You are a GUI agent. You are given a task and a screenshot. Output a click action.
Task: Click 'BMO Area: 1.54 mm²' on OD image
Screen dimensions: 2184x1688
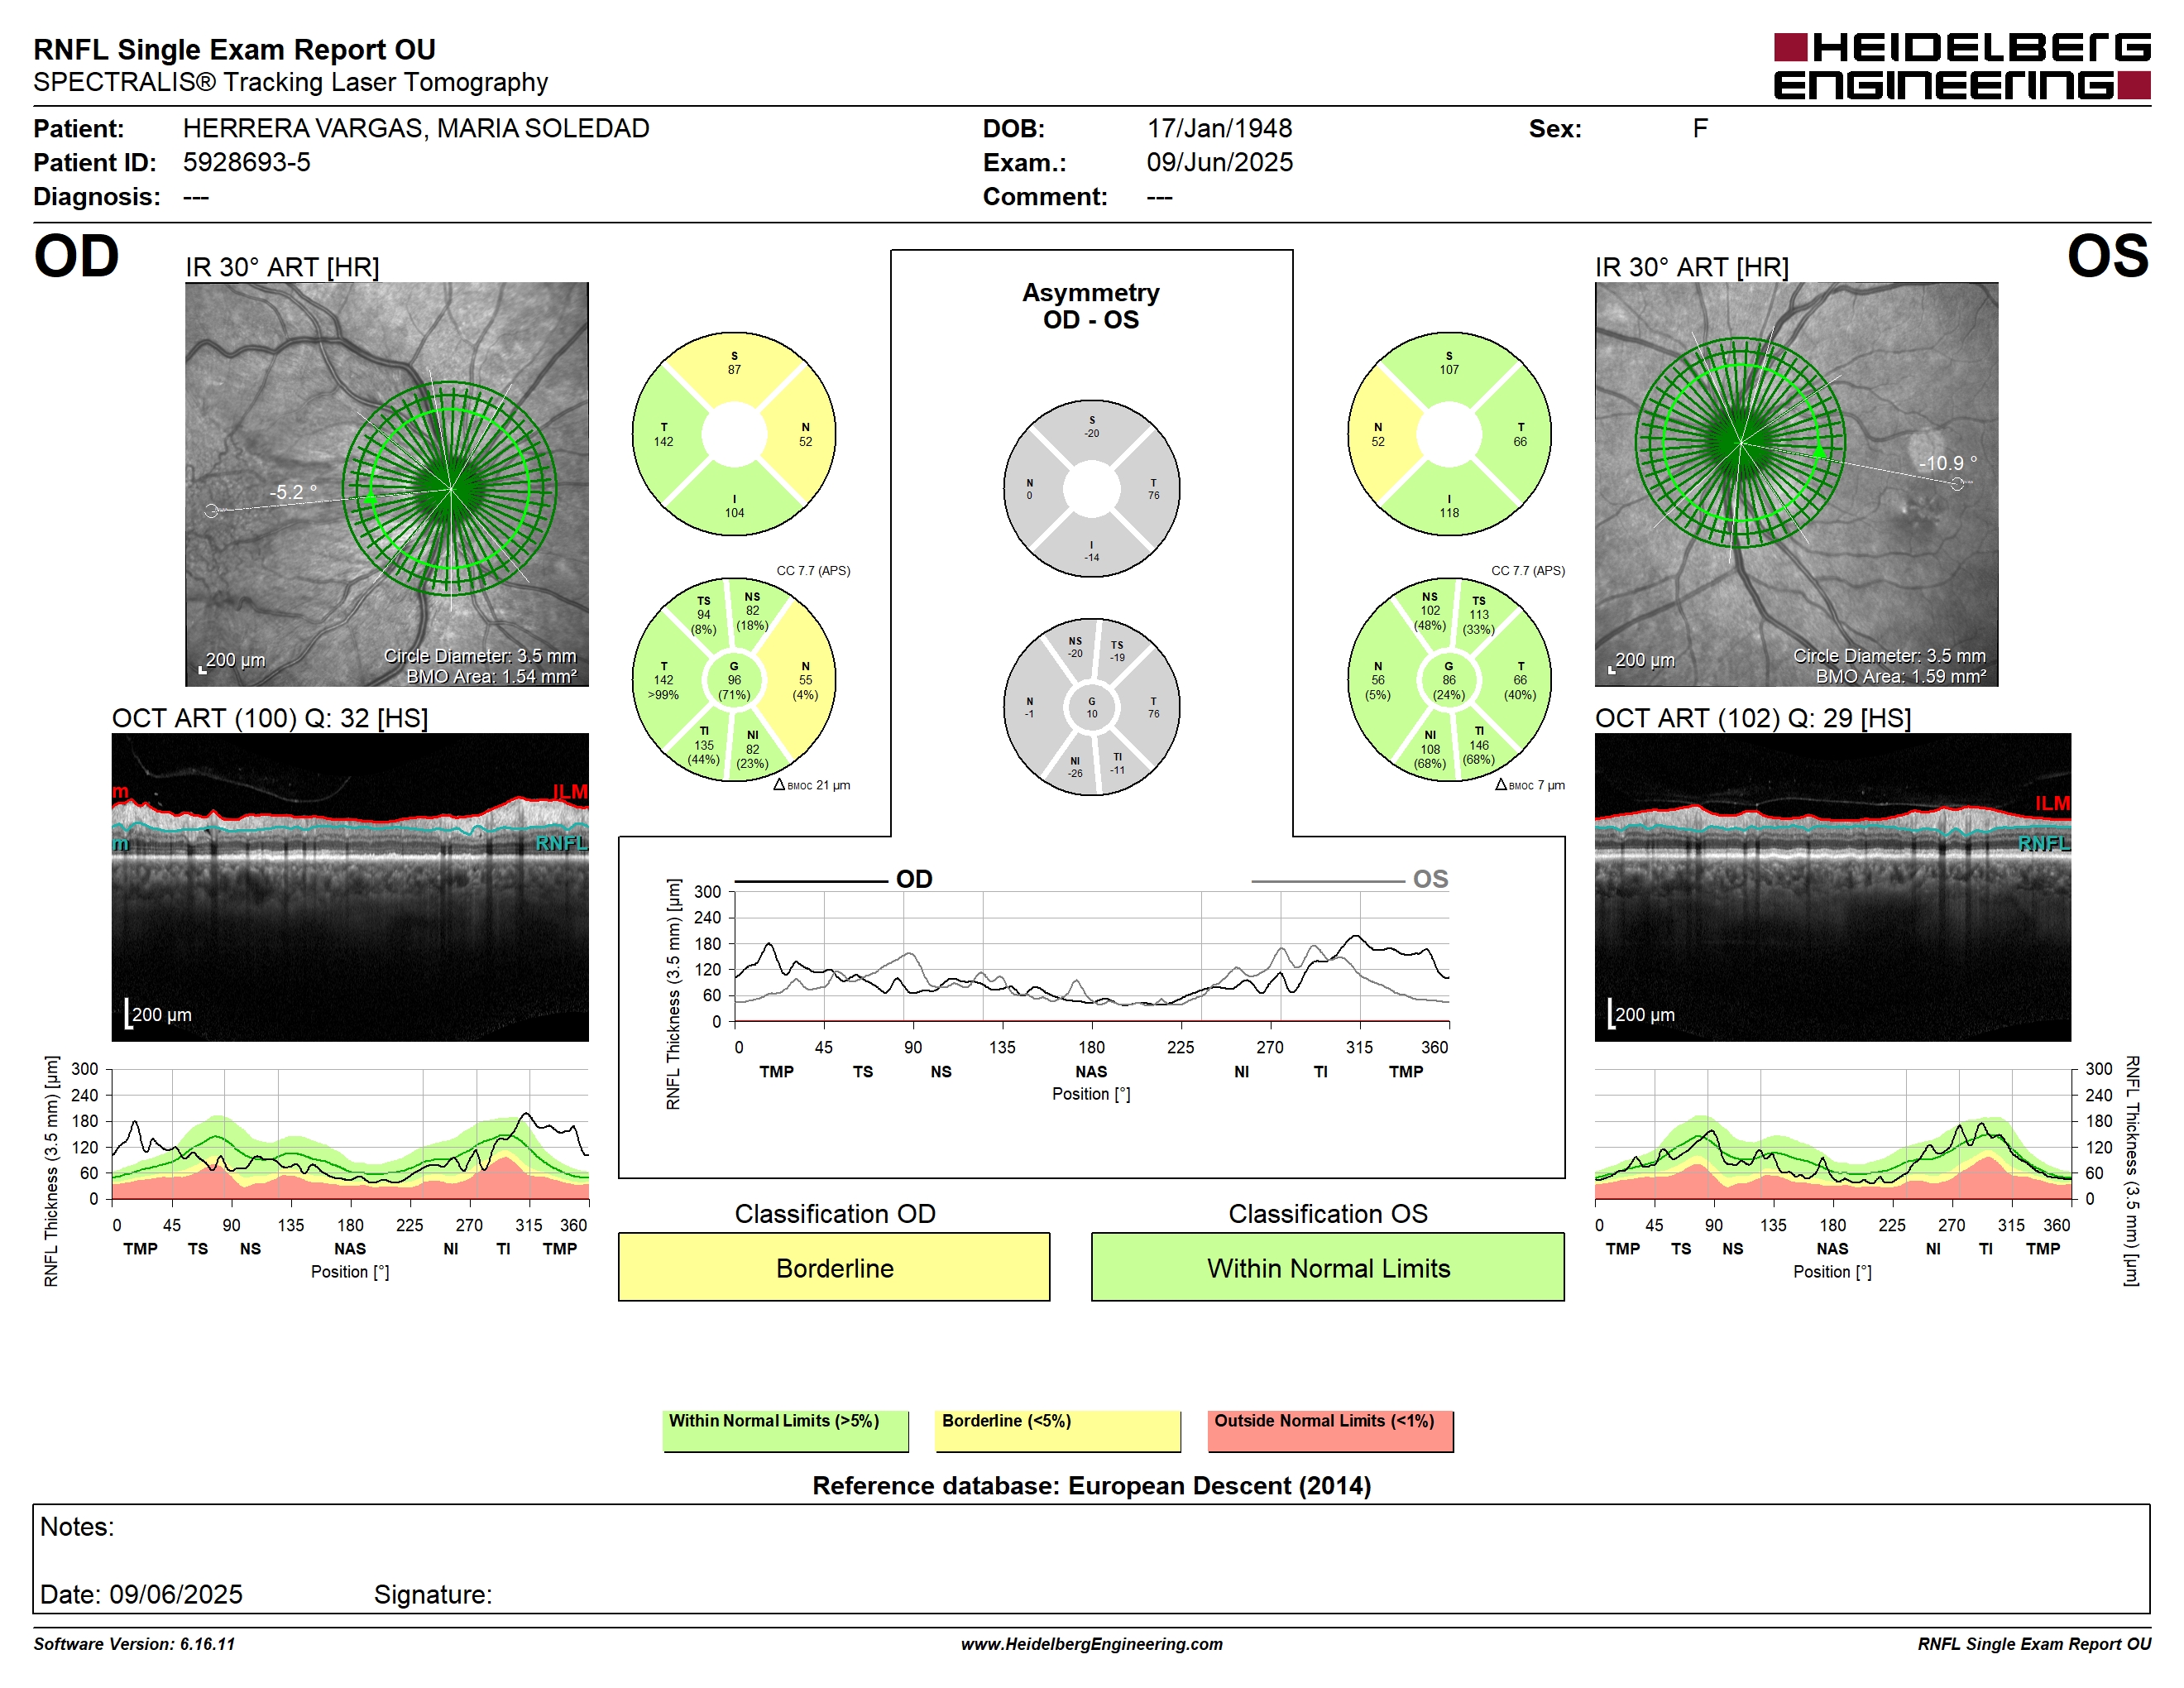(491, 676)
